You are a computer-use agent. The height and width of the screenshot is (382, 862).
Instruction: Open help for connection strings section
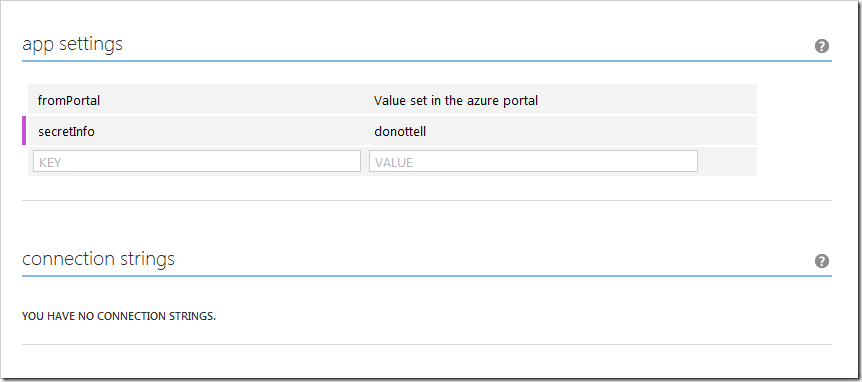point(821,261)
